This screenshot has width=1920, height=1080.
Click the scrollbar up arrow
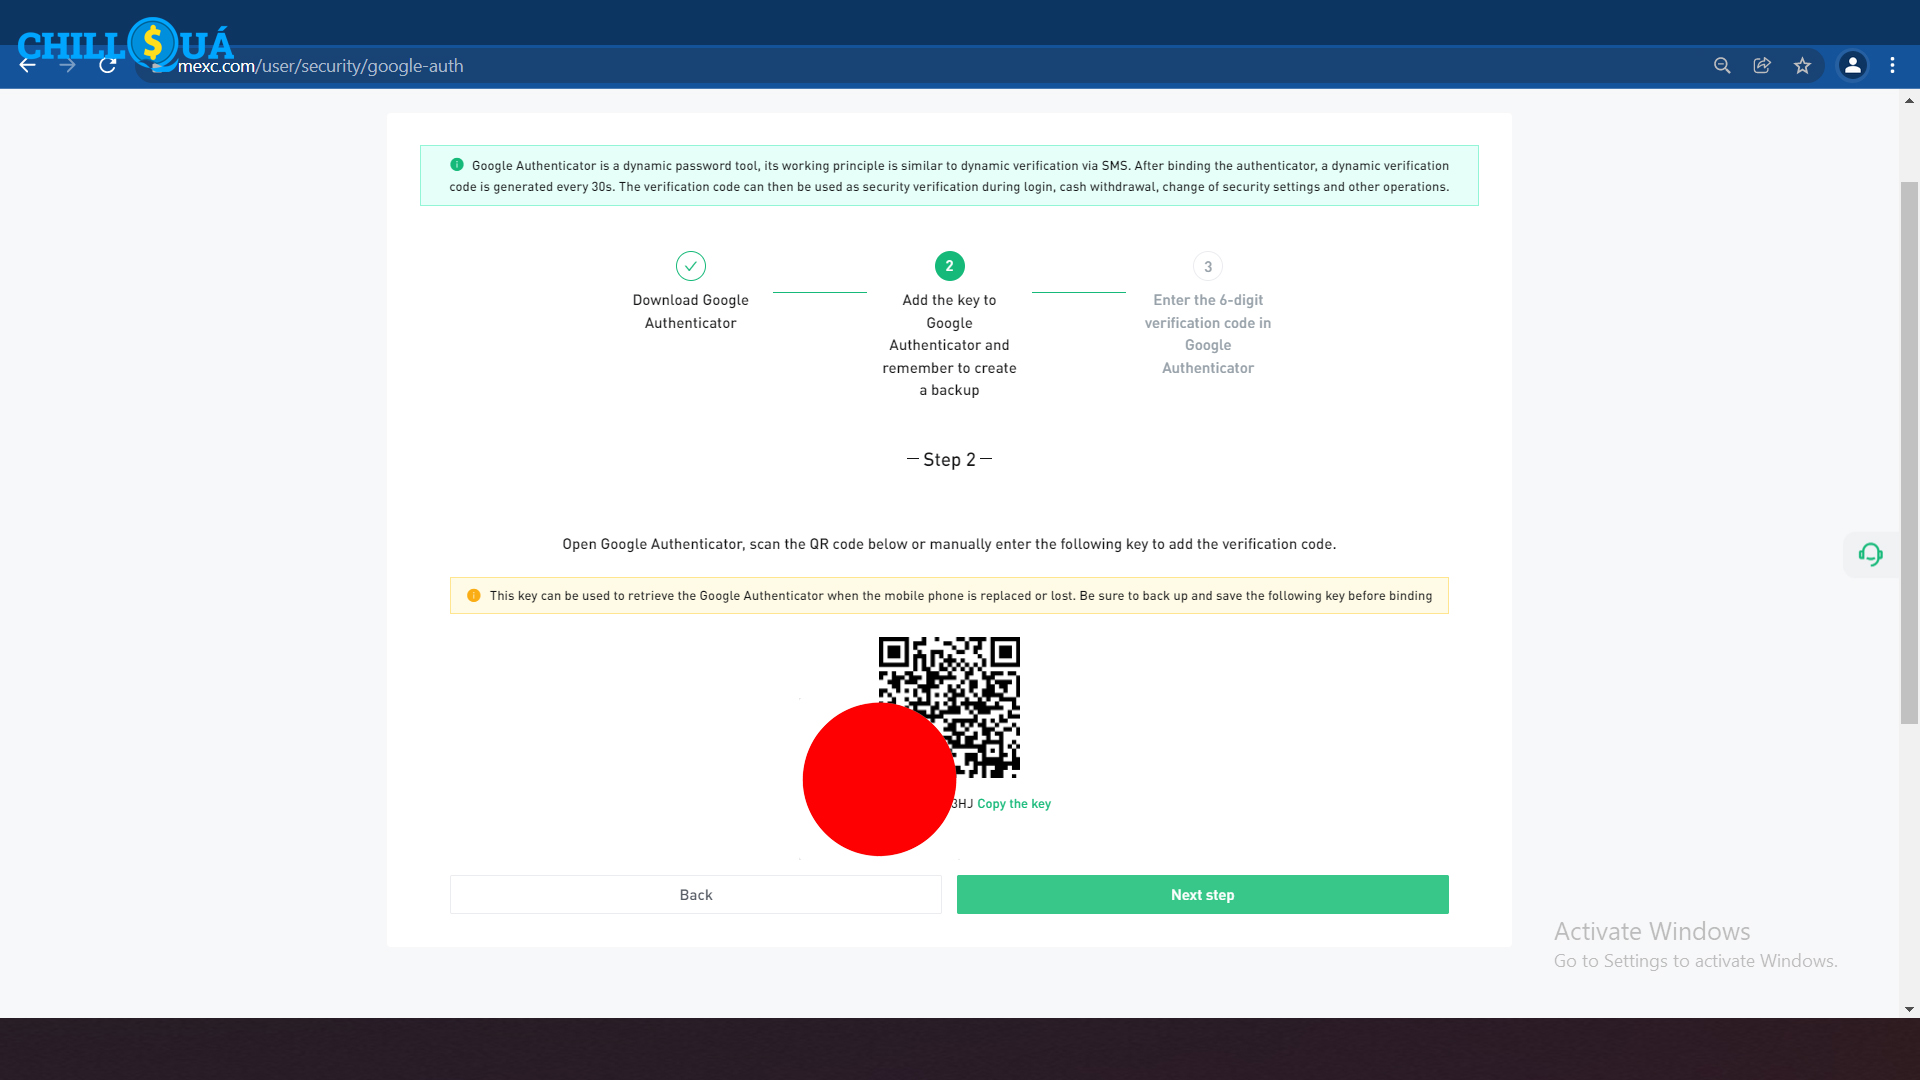(x=1909, y=101)
